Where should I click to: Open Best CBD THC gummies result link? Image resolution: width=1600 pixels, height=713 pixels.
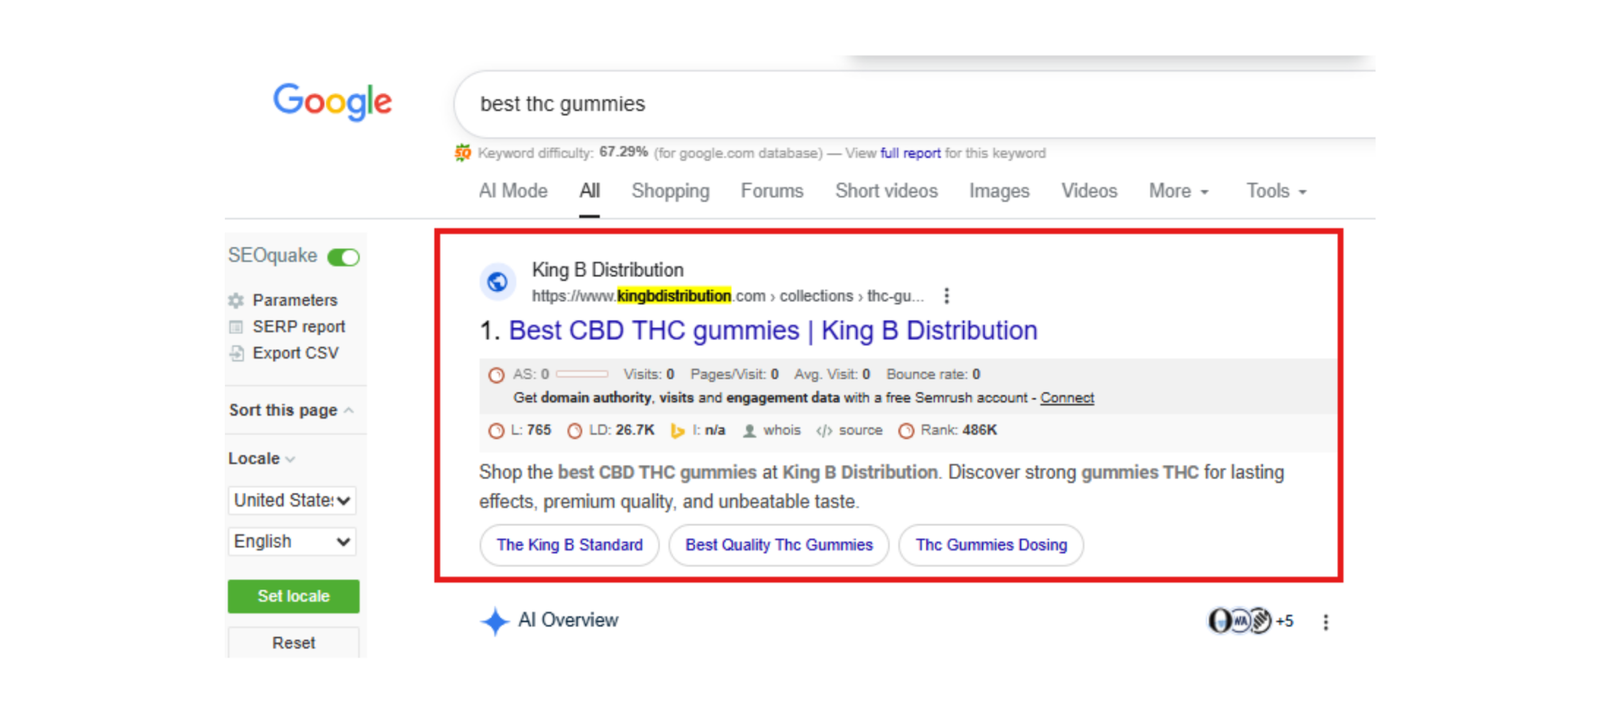point(772,331)
